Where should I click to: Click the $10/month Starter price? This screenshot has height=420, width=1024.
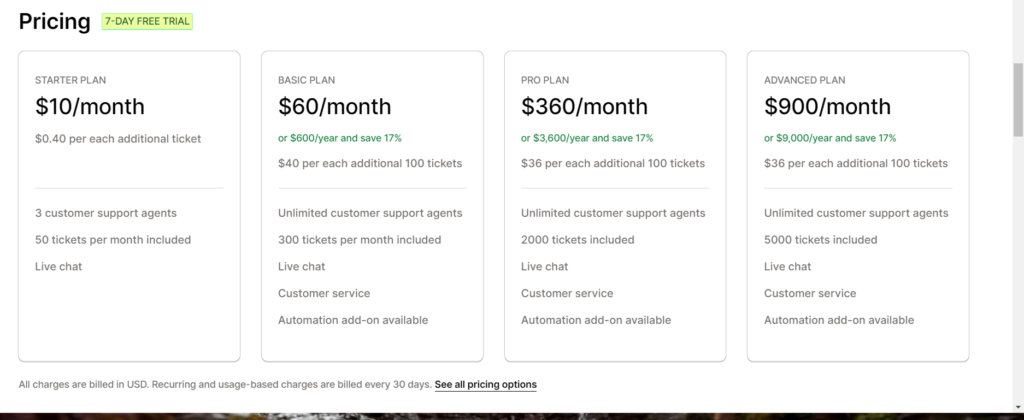(89, 106)
